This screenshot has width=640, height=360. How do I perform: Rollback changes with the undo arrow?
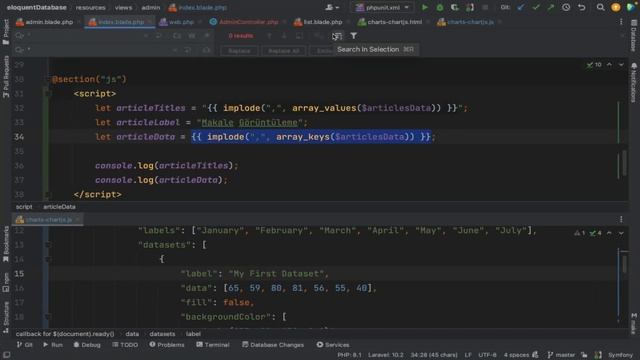(x=582, y=7)
